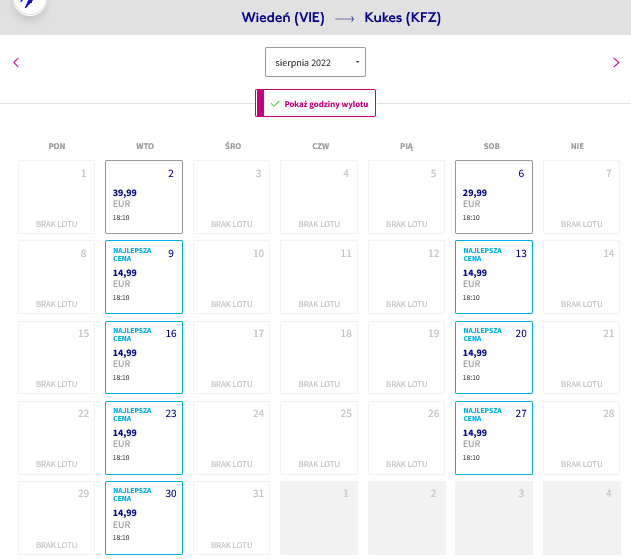The width and height of the screenshot is (631, 559).
Task: Go to next month with right arrow
Action: pyautogui.click(x=616, y=62)
